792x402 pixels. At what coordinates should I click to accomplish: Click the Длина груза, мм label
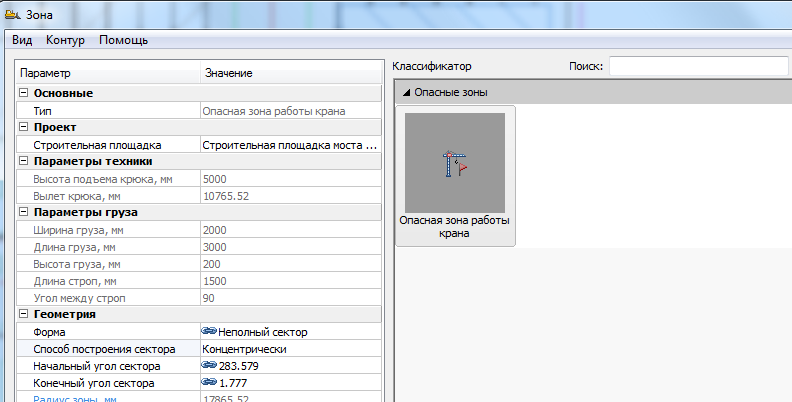pos(74,247)
